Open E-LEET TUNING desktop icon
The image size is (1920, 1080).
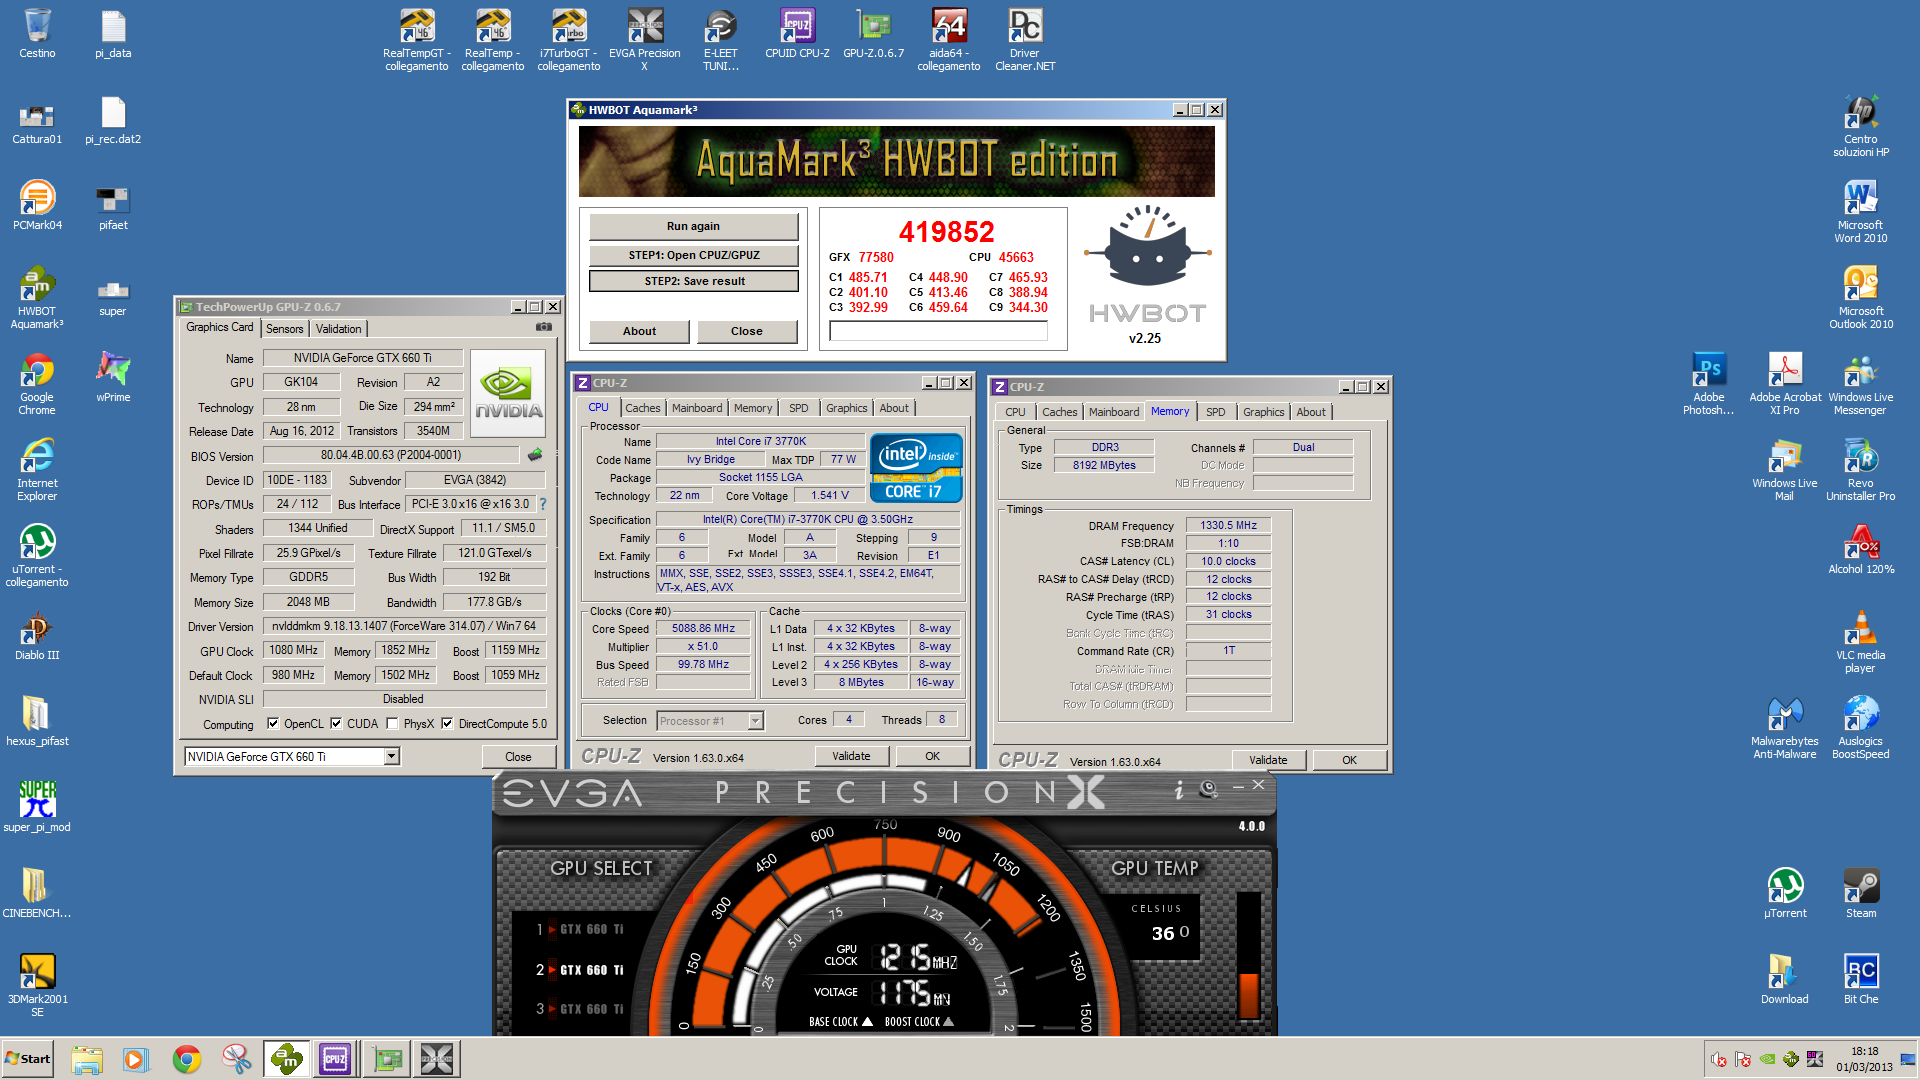tap(721, 40)
